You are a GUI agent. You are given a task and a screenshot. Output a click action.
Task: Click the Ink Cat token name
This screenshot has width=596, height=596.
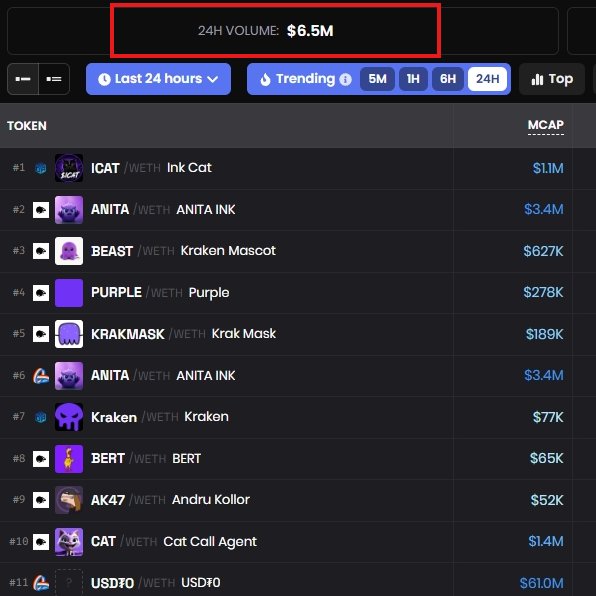point(189,168)
